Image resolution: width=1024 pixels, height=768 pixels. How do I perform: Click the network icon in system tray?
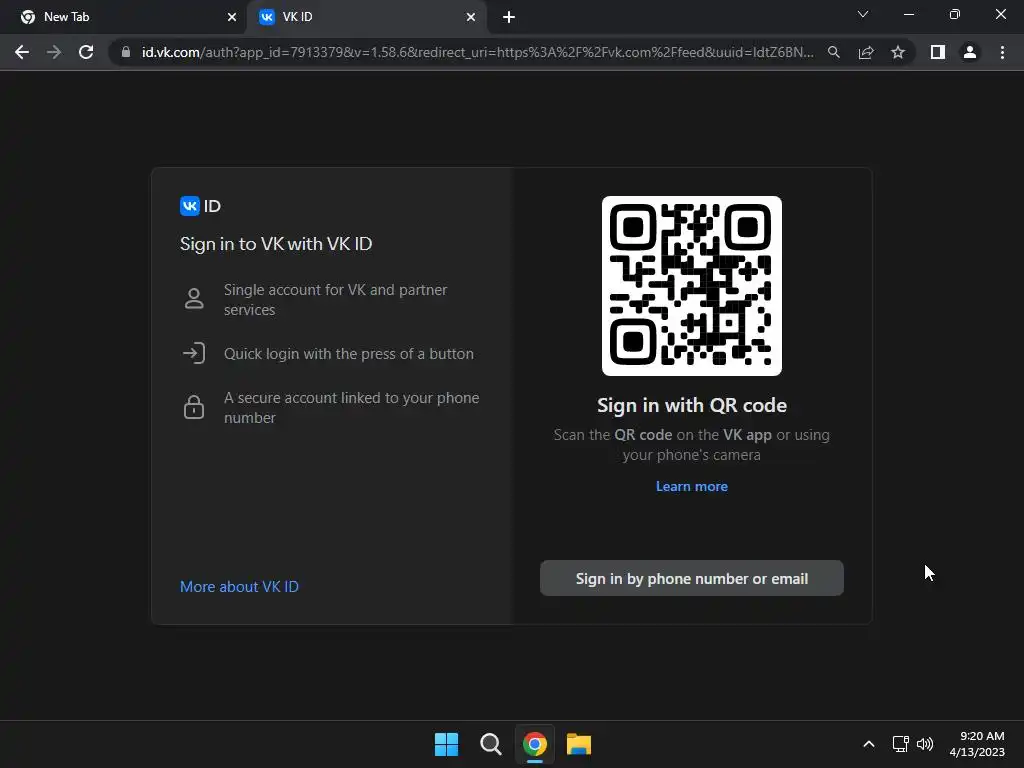(x=901, y=744)
